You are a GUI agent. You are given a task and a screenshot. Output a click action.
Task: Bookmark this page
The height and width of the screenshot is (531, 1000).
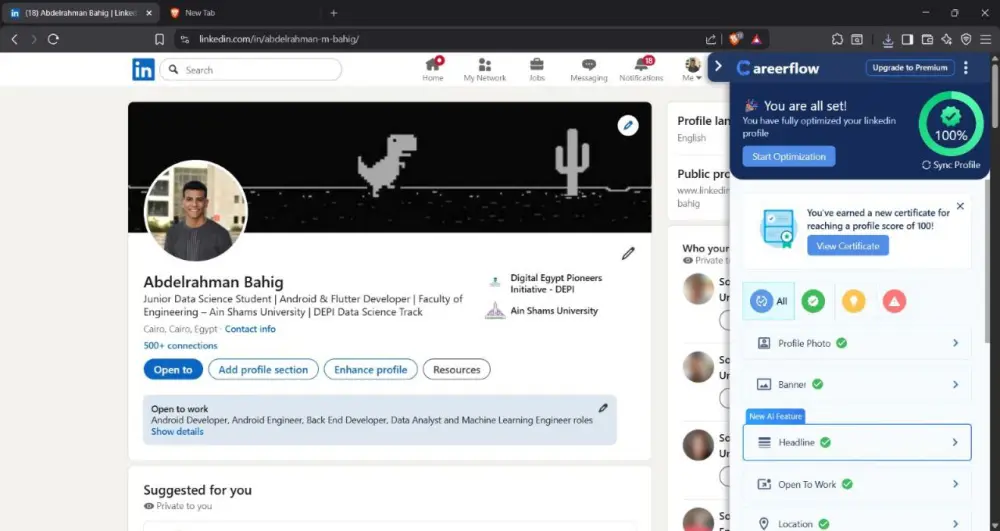159,39
